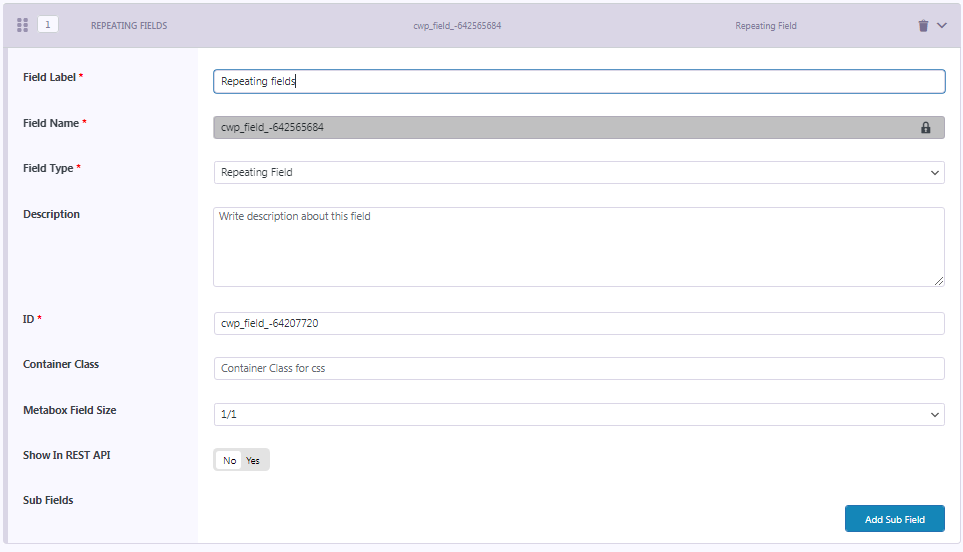Collapse the field panel with the chevron
The width and height of the screenshot is (963, 552).
(x=941, y=26)
